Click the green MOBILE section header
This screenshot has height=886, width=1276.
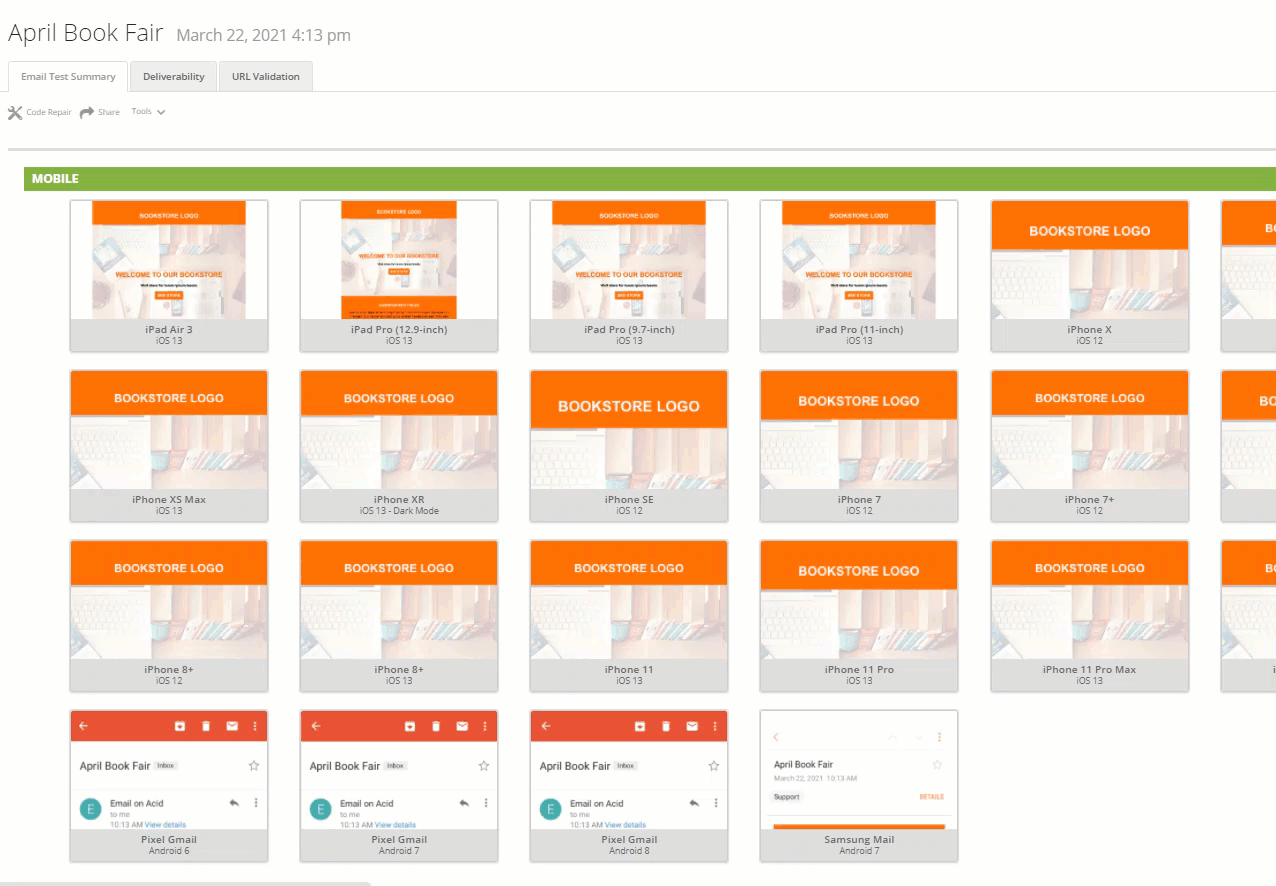pos(650,179)
